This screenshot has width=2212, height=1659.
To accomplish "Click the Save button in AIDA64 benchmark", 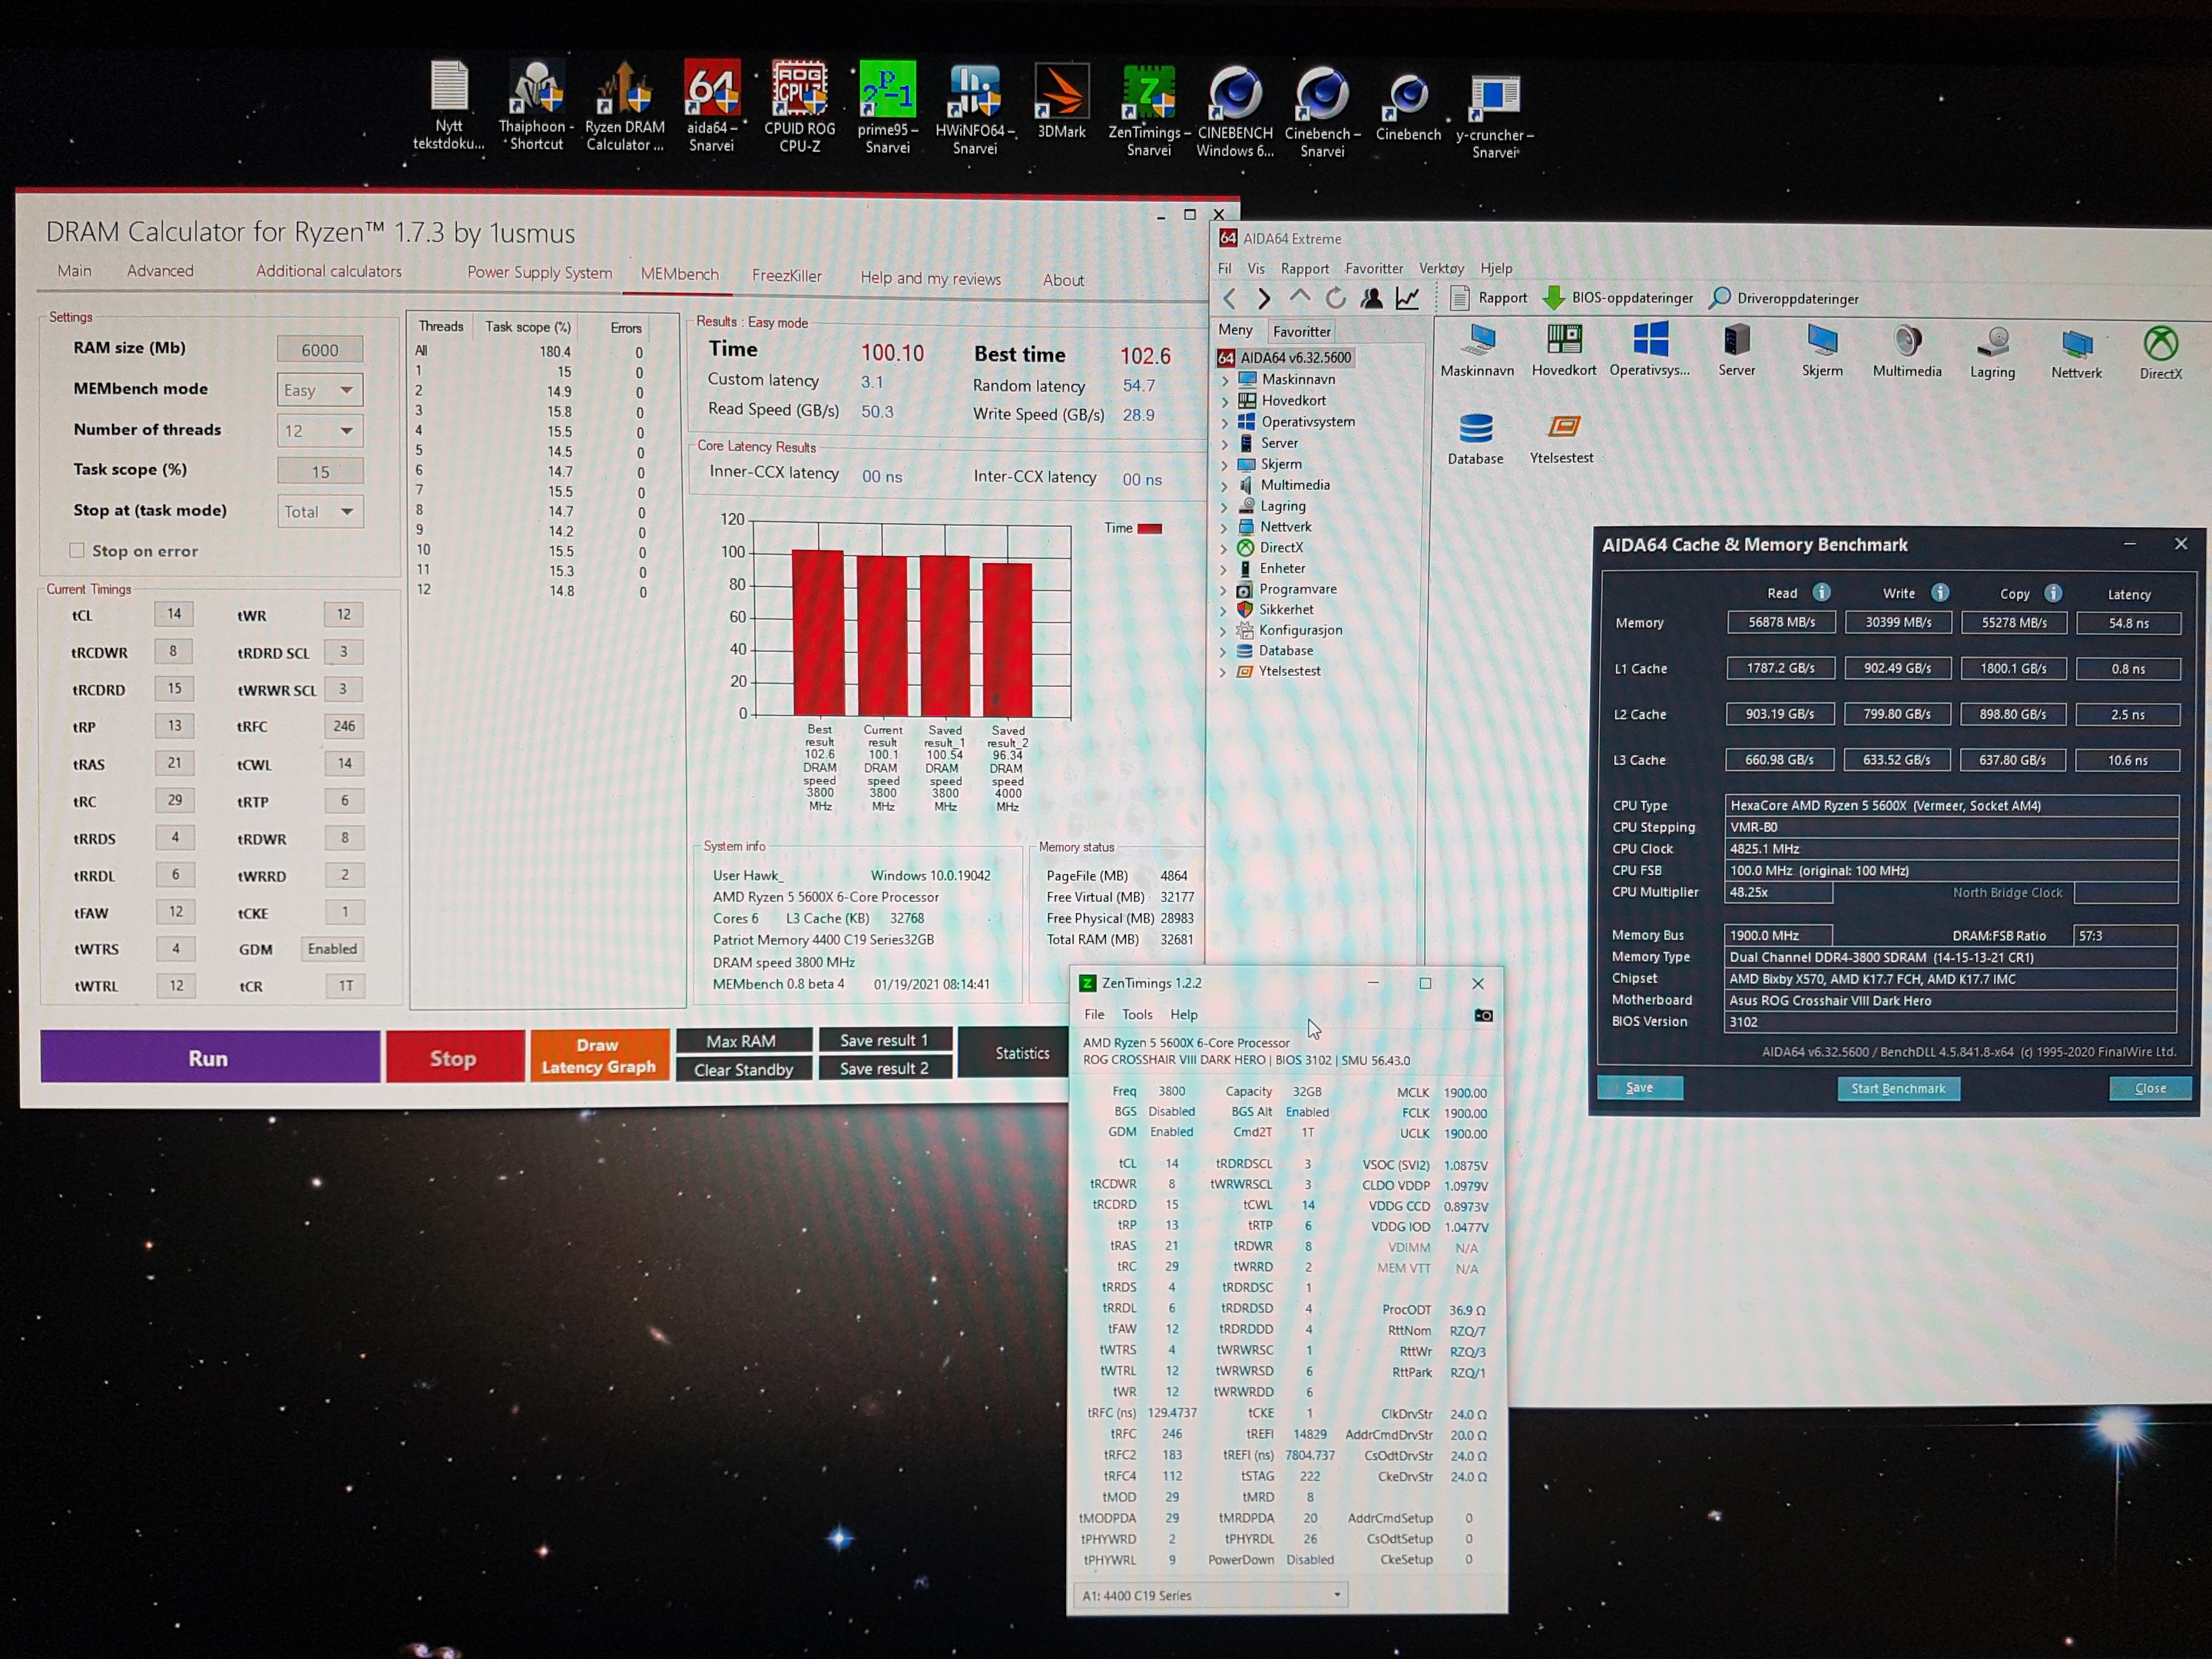I will point(1639,1087).
